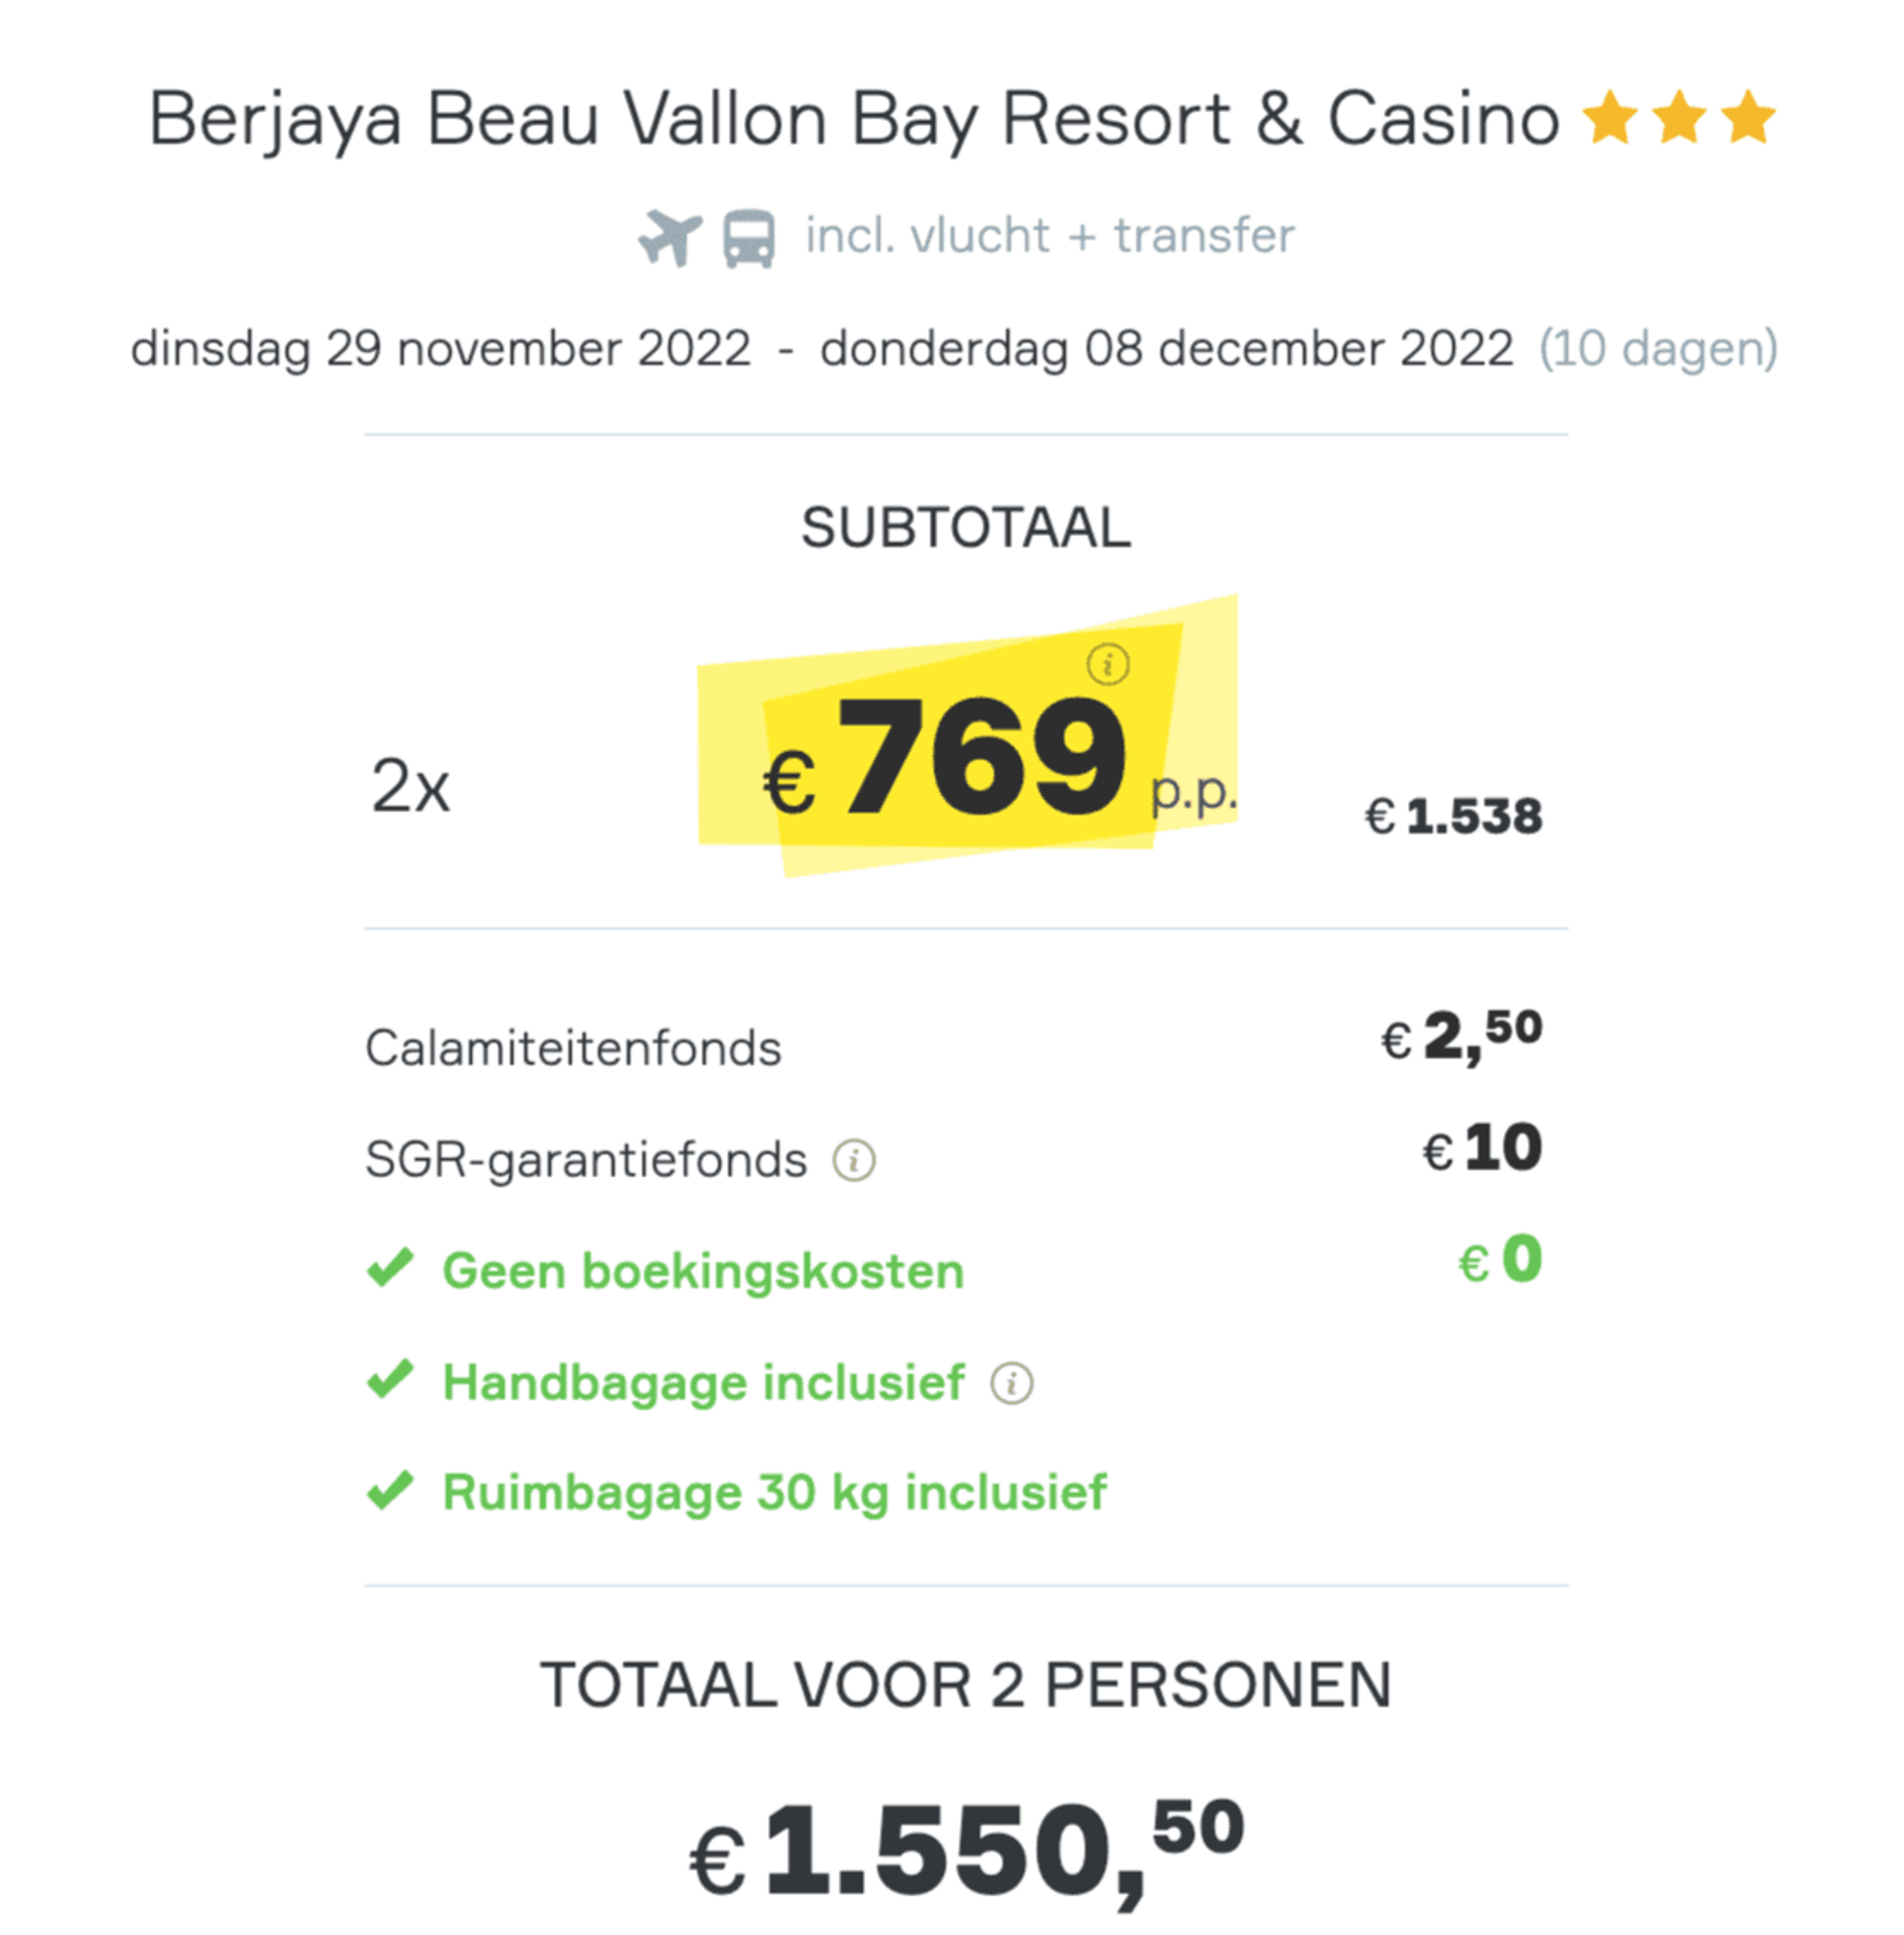Click the bus transfer icon
Image resolution: width=1904 pixels, height=1935 pixels.
click(x=749, y=238)
